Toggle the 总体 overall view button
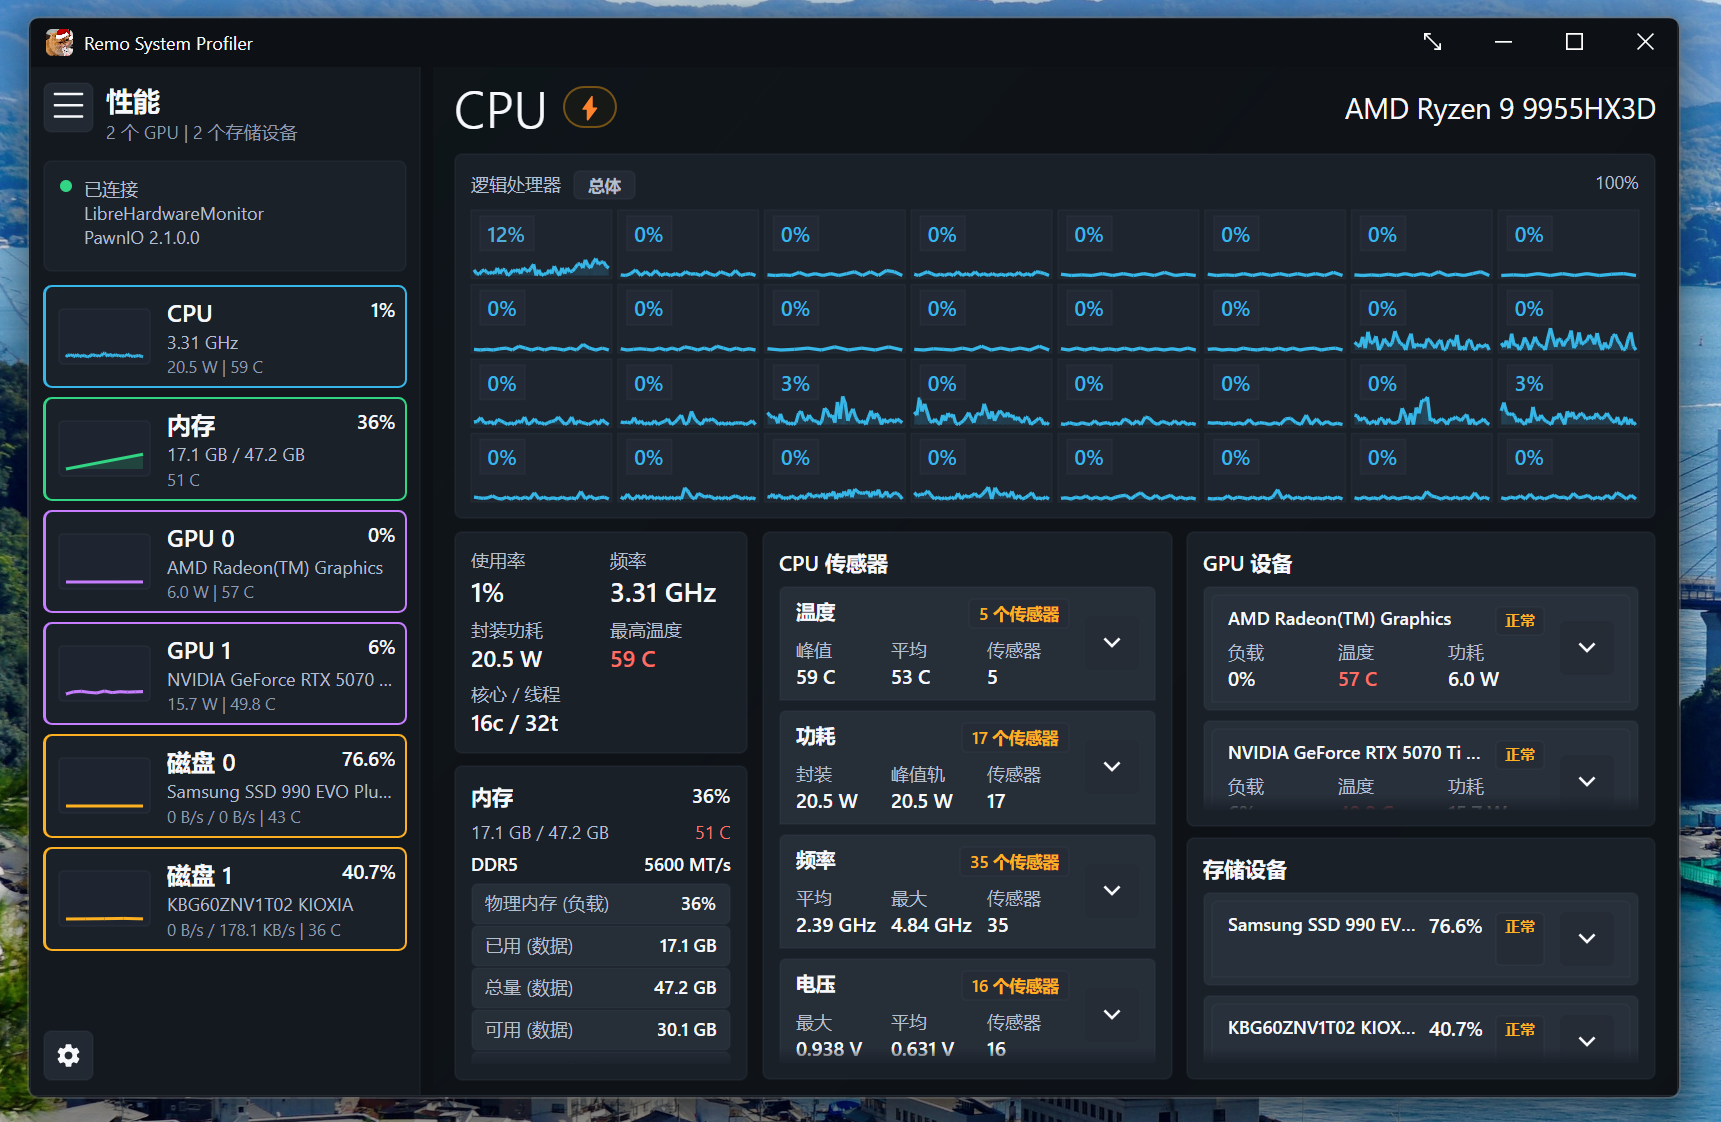 click(x=605, y=186)
